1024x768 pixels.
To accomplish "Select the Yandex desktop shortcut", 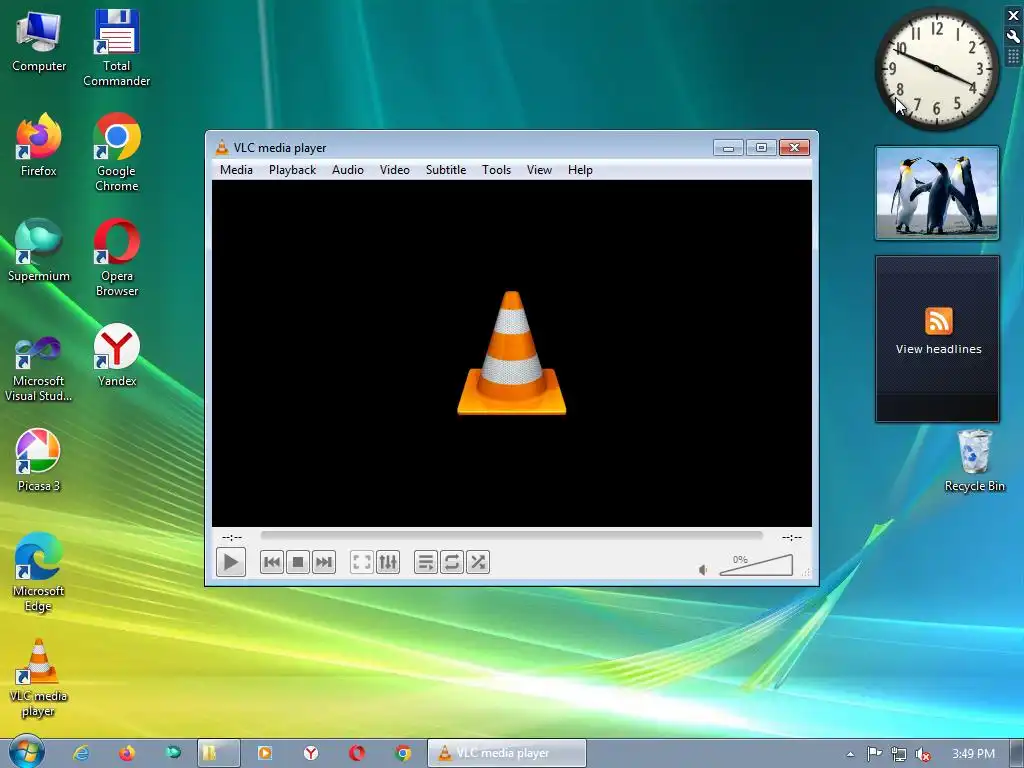I will (x=117, y=355).
